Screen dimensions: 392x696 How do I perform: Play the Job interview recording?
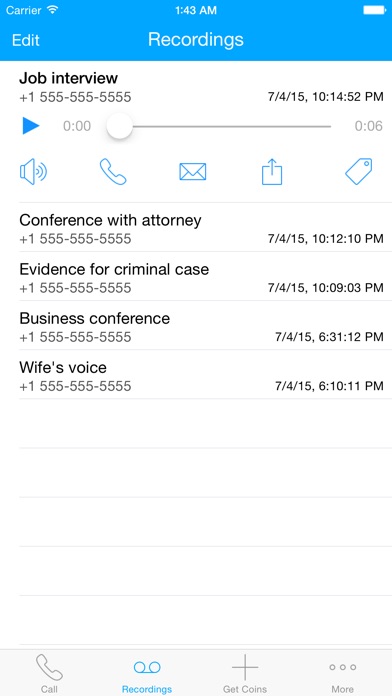pos(31,126)
